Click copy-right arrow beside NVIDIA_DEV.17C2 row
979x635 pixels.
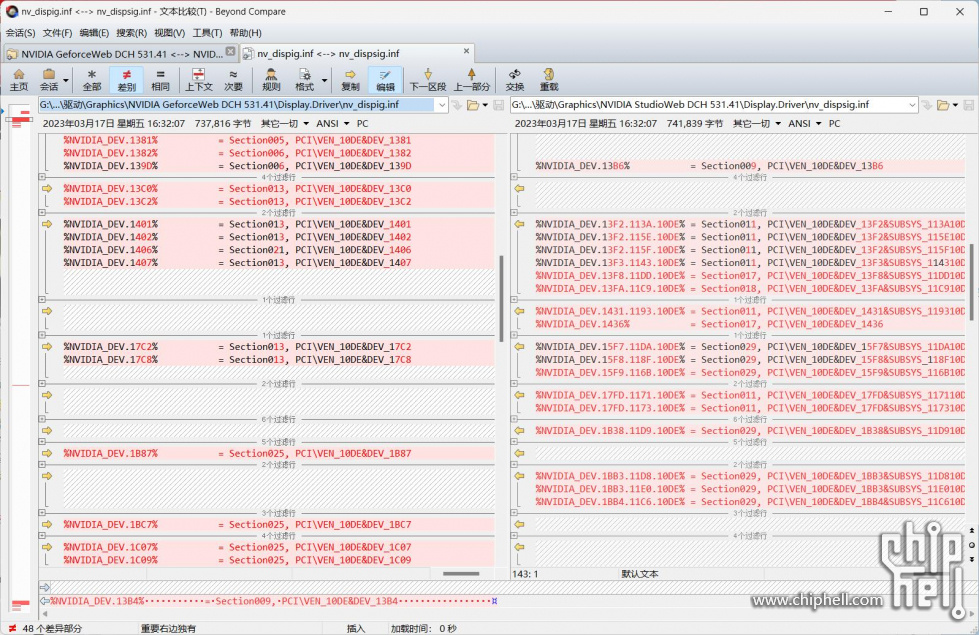[47, 347]
